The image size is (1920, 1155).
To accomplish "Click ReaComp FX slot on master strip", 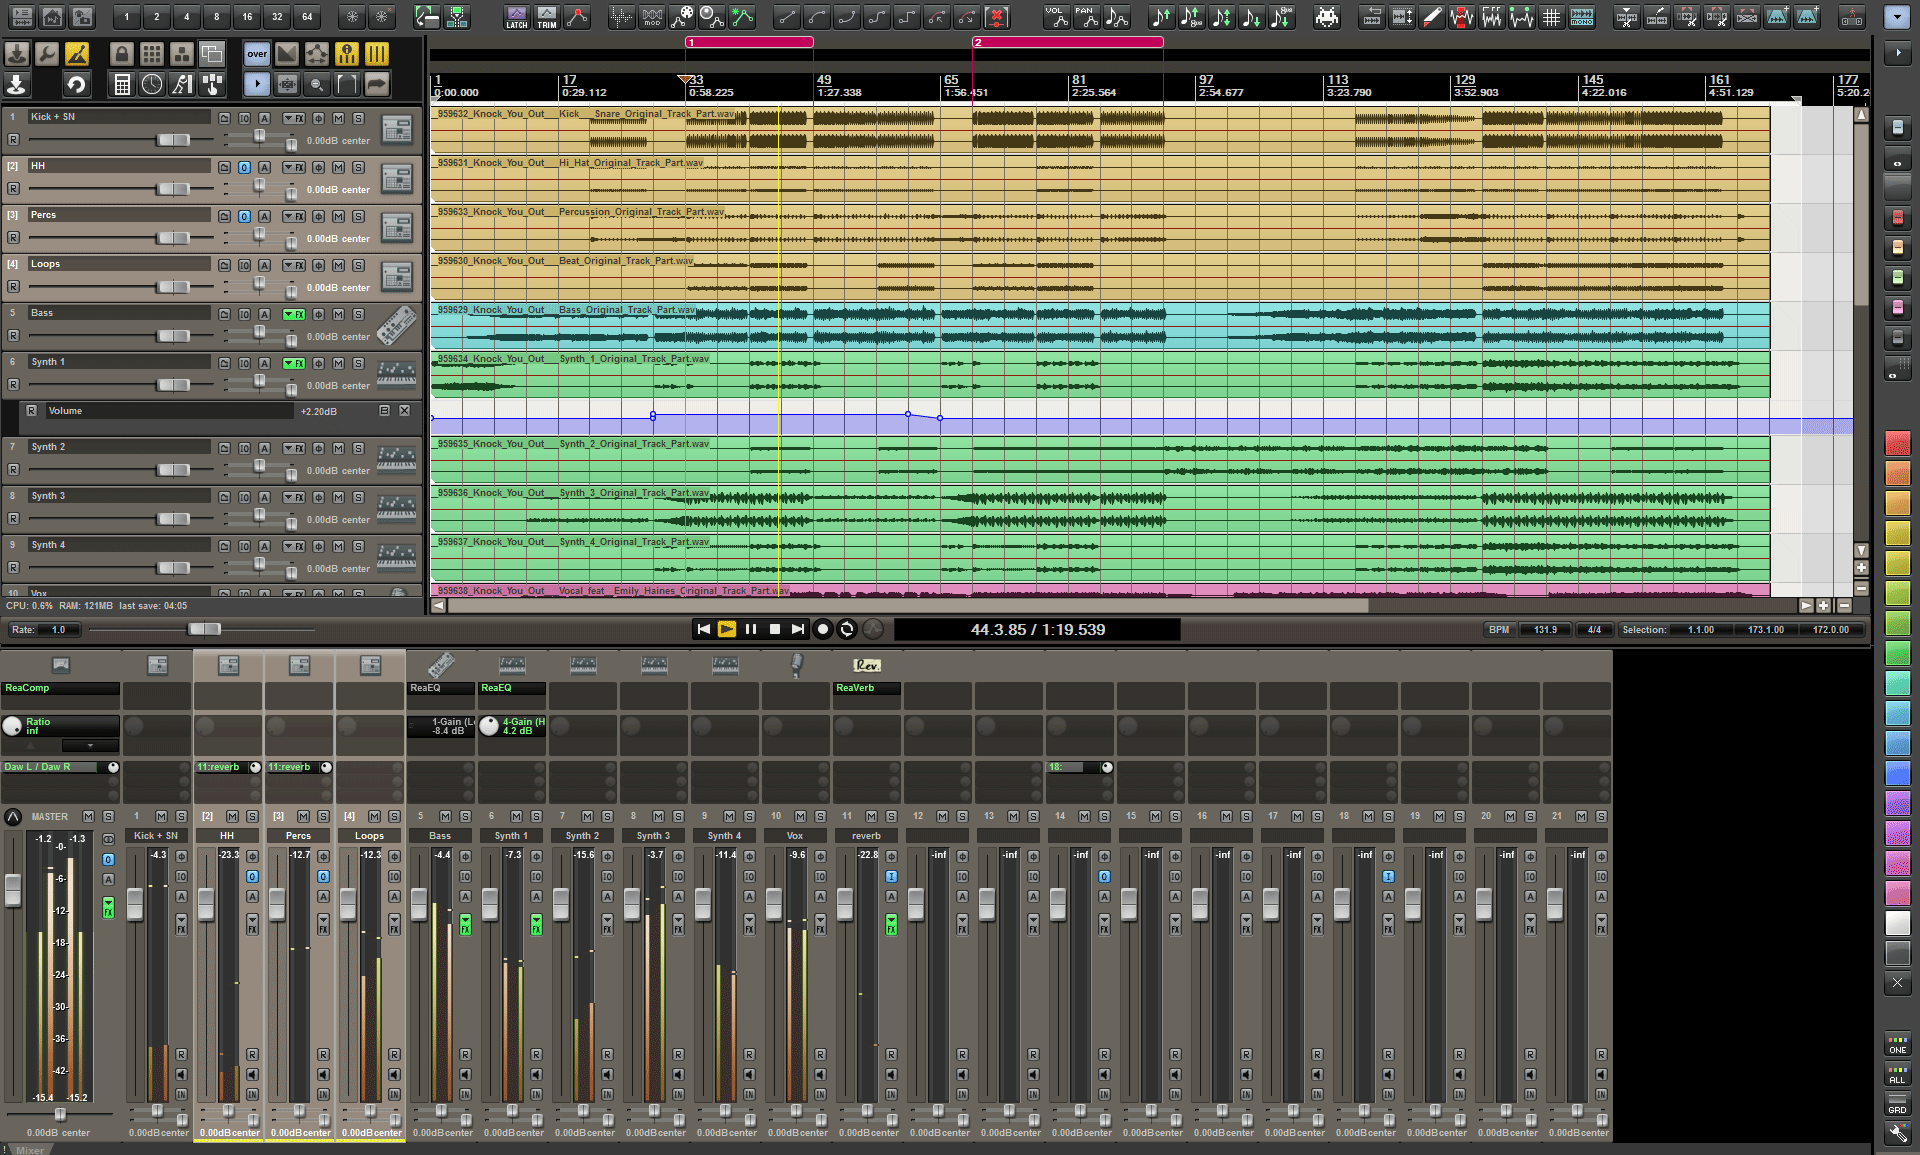I will click(x=61, y=688).
